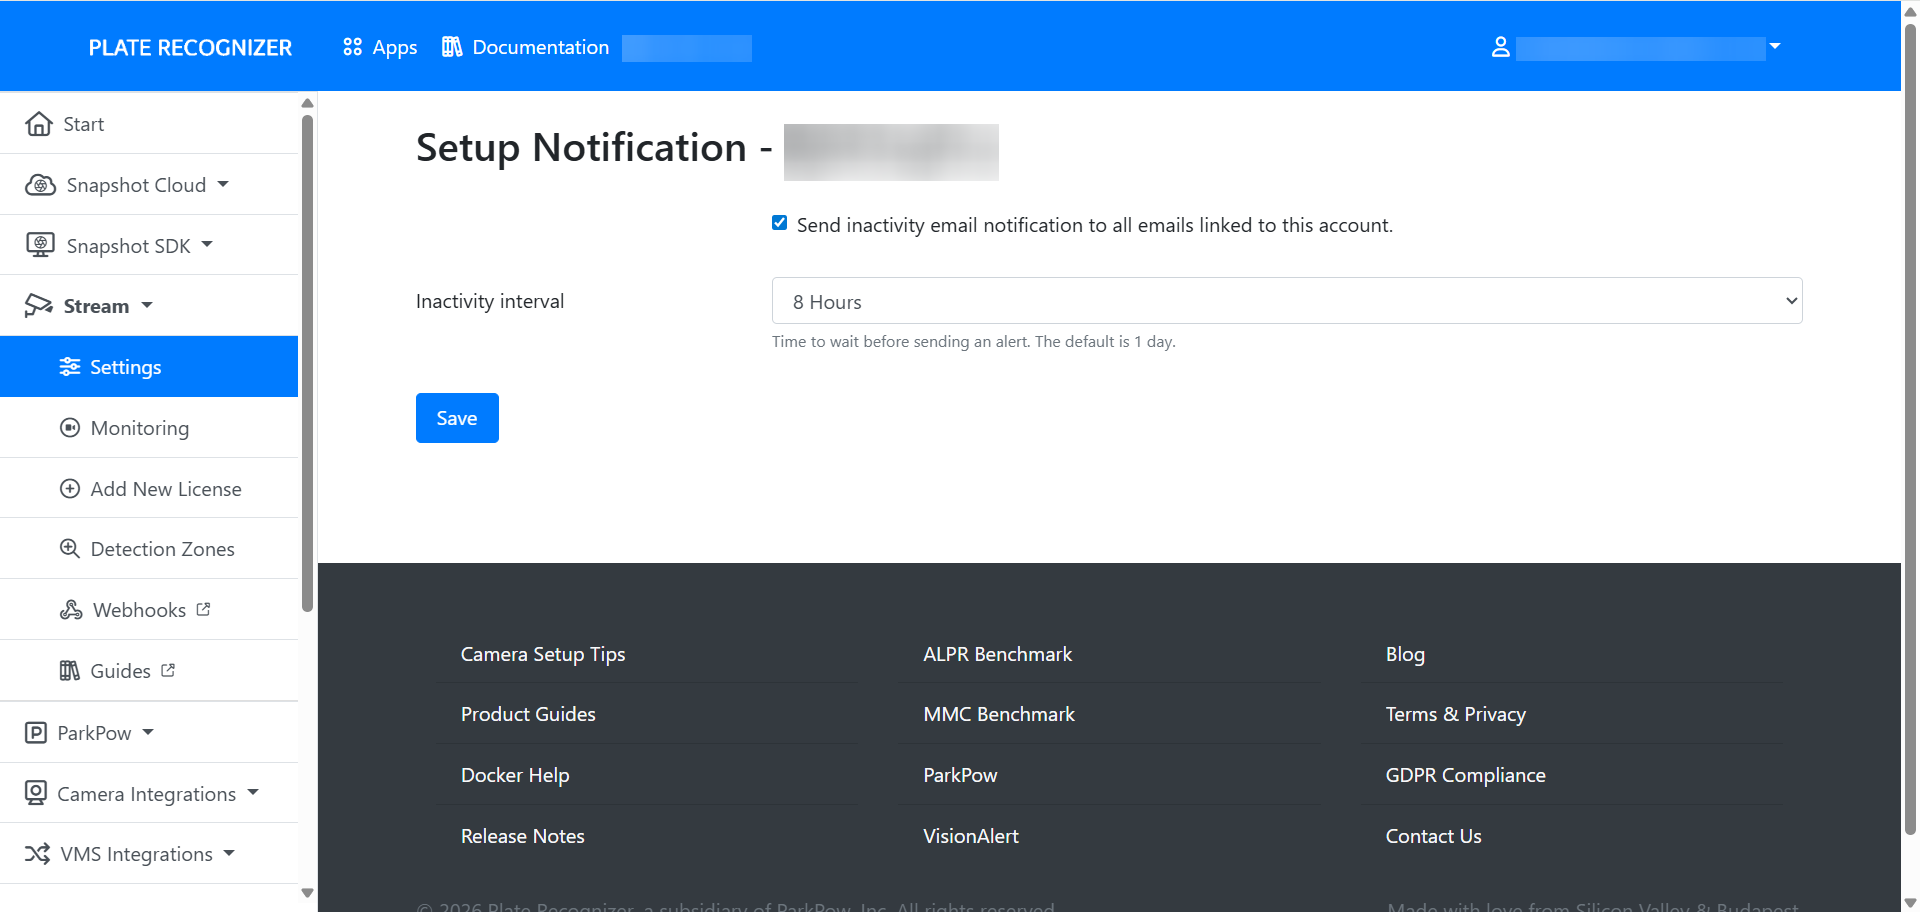This screenshot has height=912, width=1920.
Task: Open the Terms & Privacy footer link
Action: tap(1456, 714)
